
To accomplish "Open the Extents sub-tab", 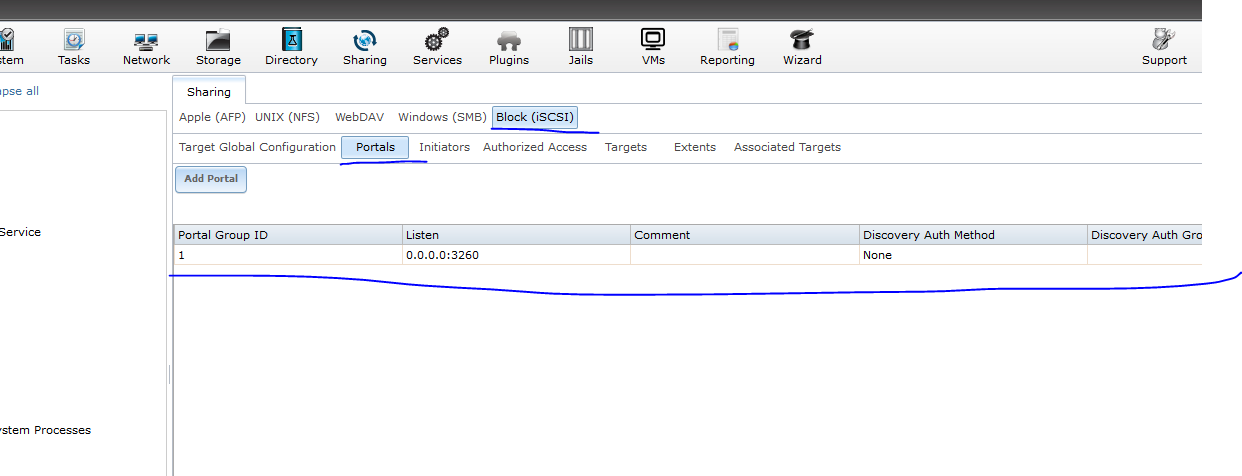I will click(695, 147).
